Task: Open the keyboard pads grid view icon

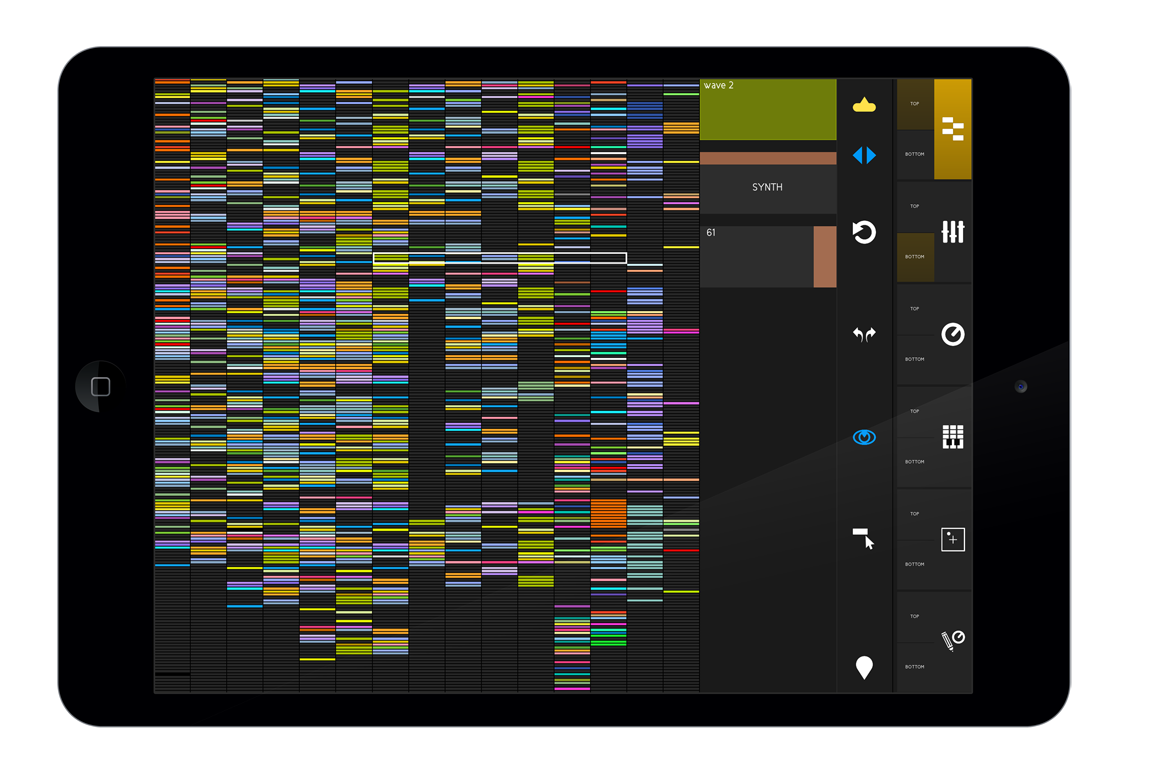Action: click(953, 437)
